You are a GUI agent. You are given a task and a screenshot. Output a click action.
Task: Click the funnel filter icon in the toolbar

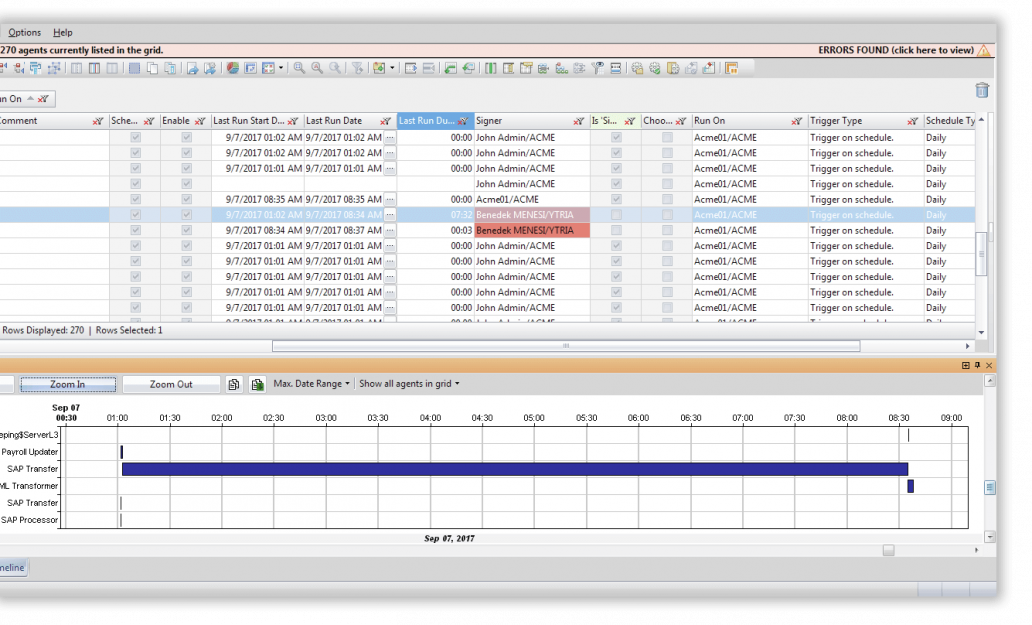357,68
